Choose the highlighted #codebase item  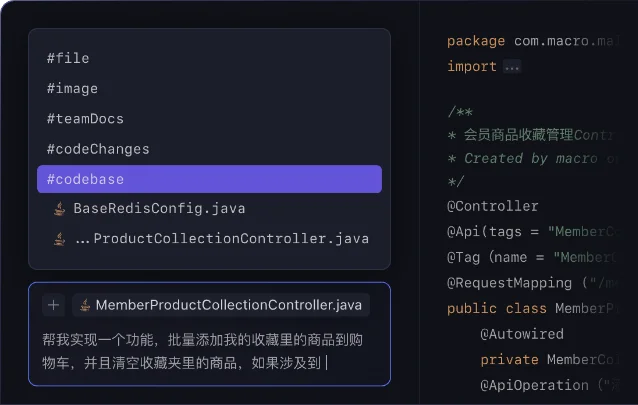209,179
